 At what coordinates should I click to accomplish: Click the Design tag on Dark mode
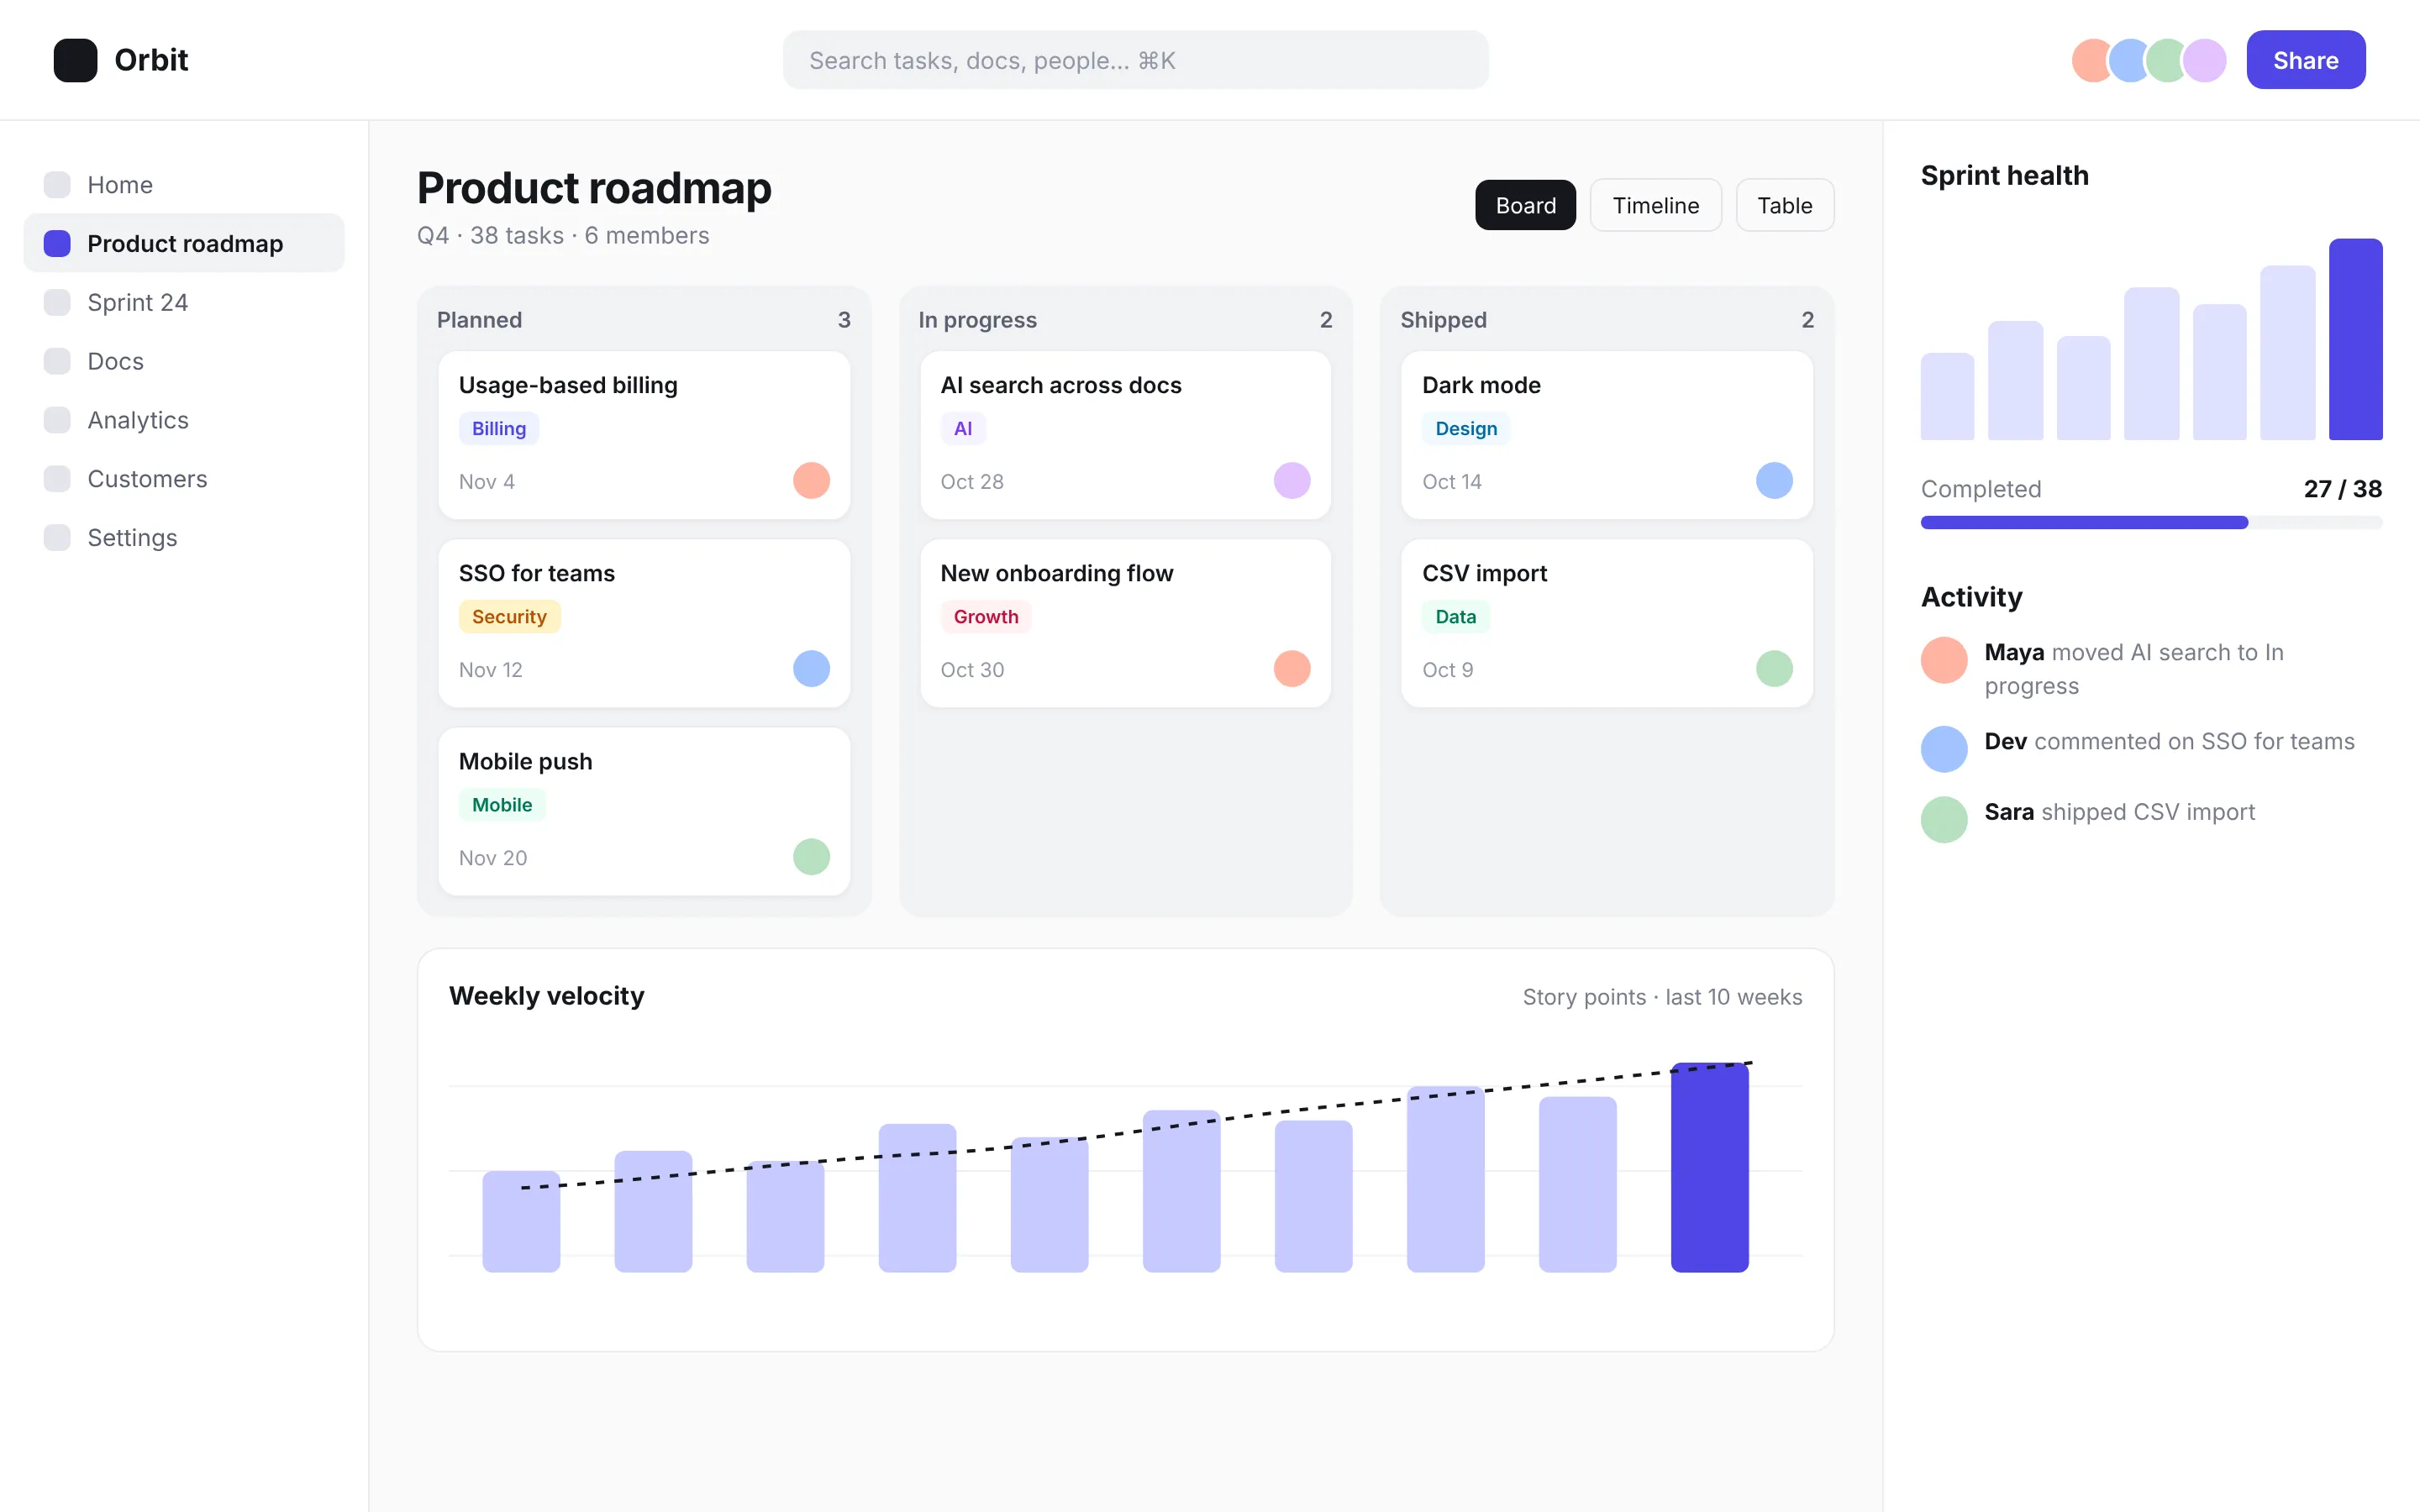tap(1466, 429)
